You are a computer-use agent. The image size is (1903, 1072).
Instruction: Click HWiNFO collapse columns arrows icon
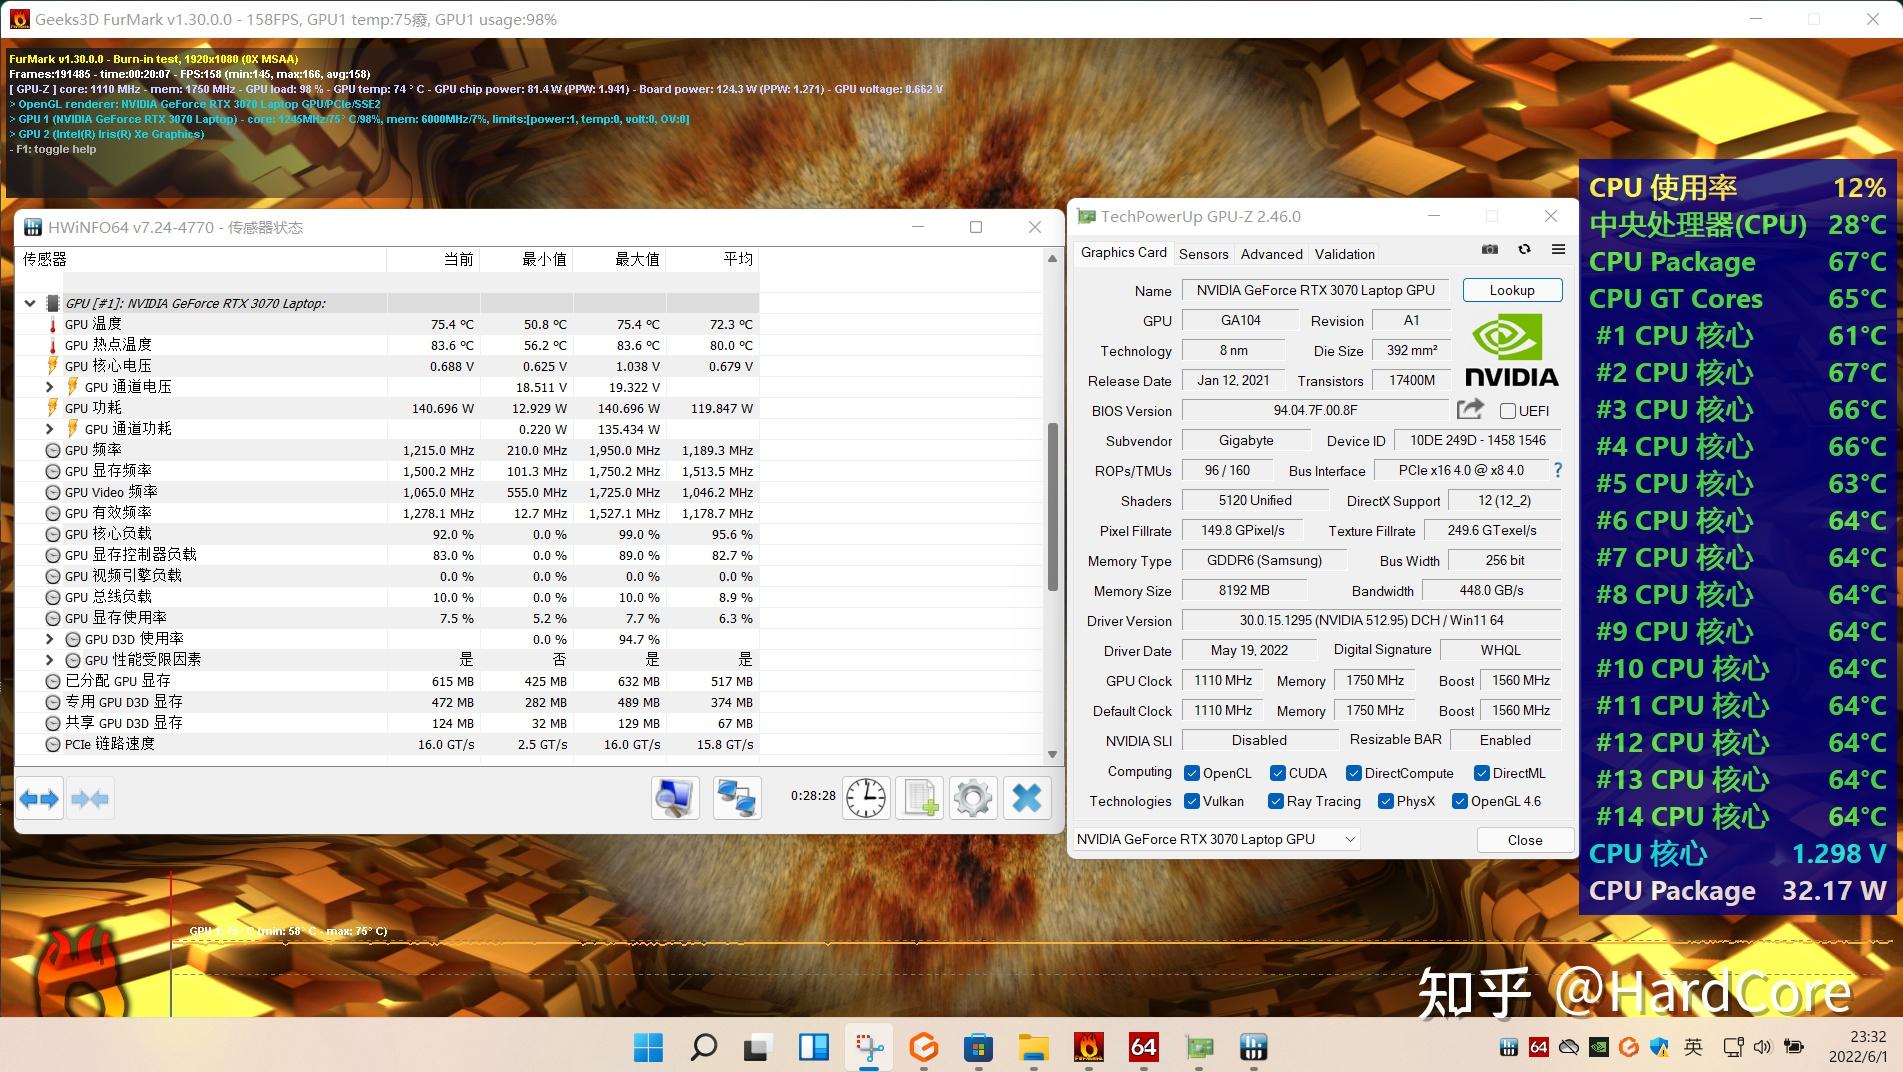[x=90, y=799]
